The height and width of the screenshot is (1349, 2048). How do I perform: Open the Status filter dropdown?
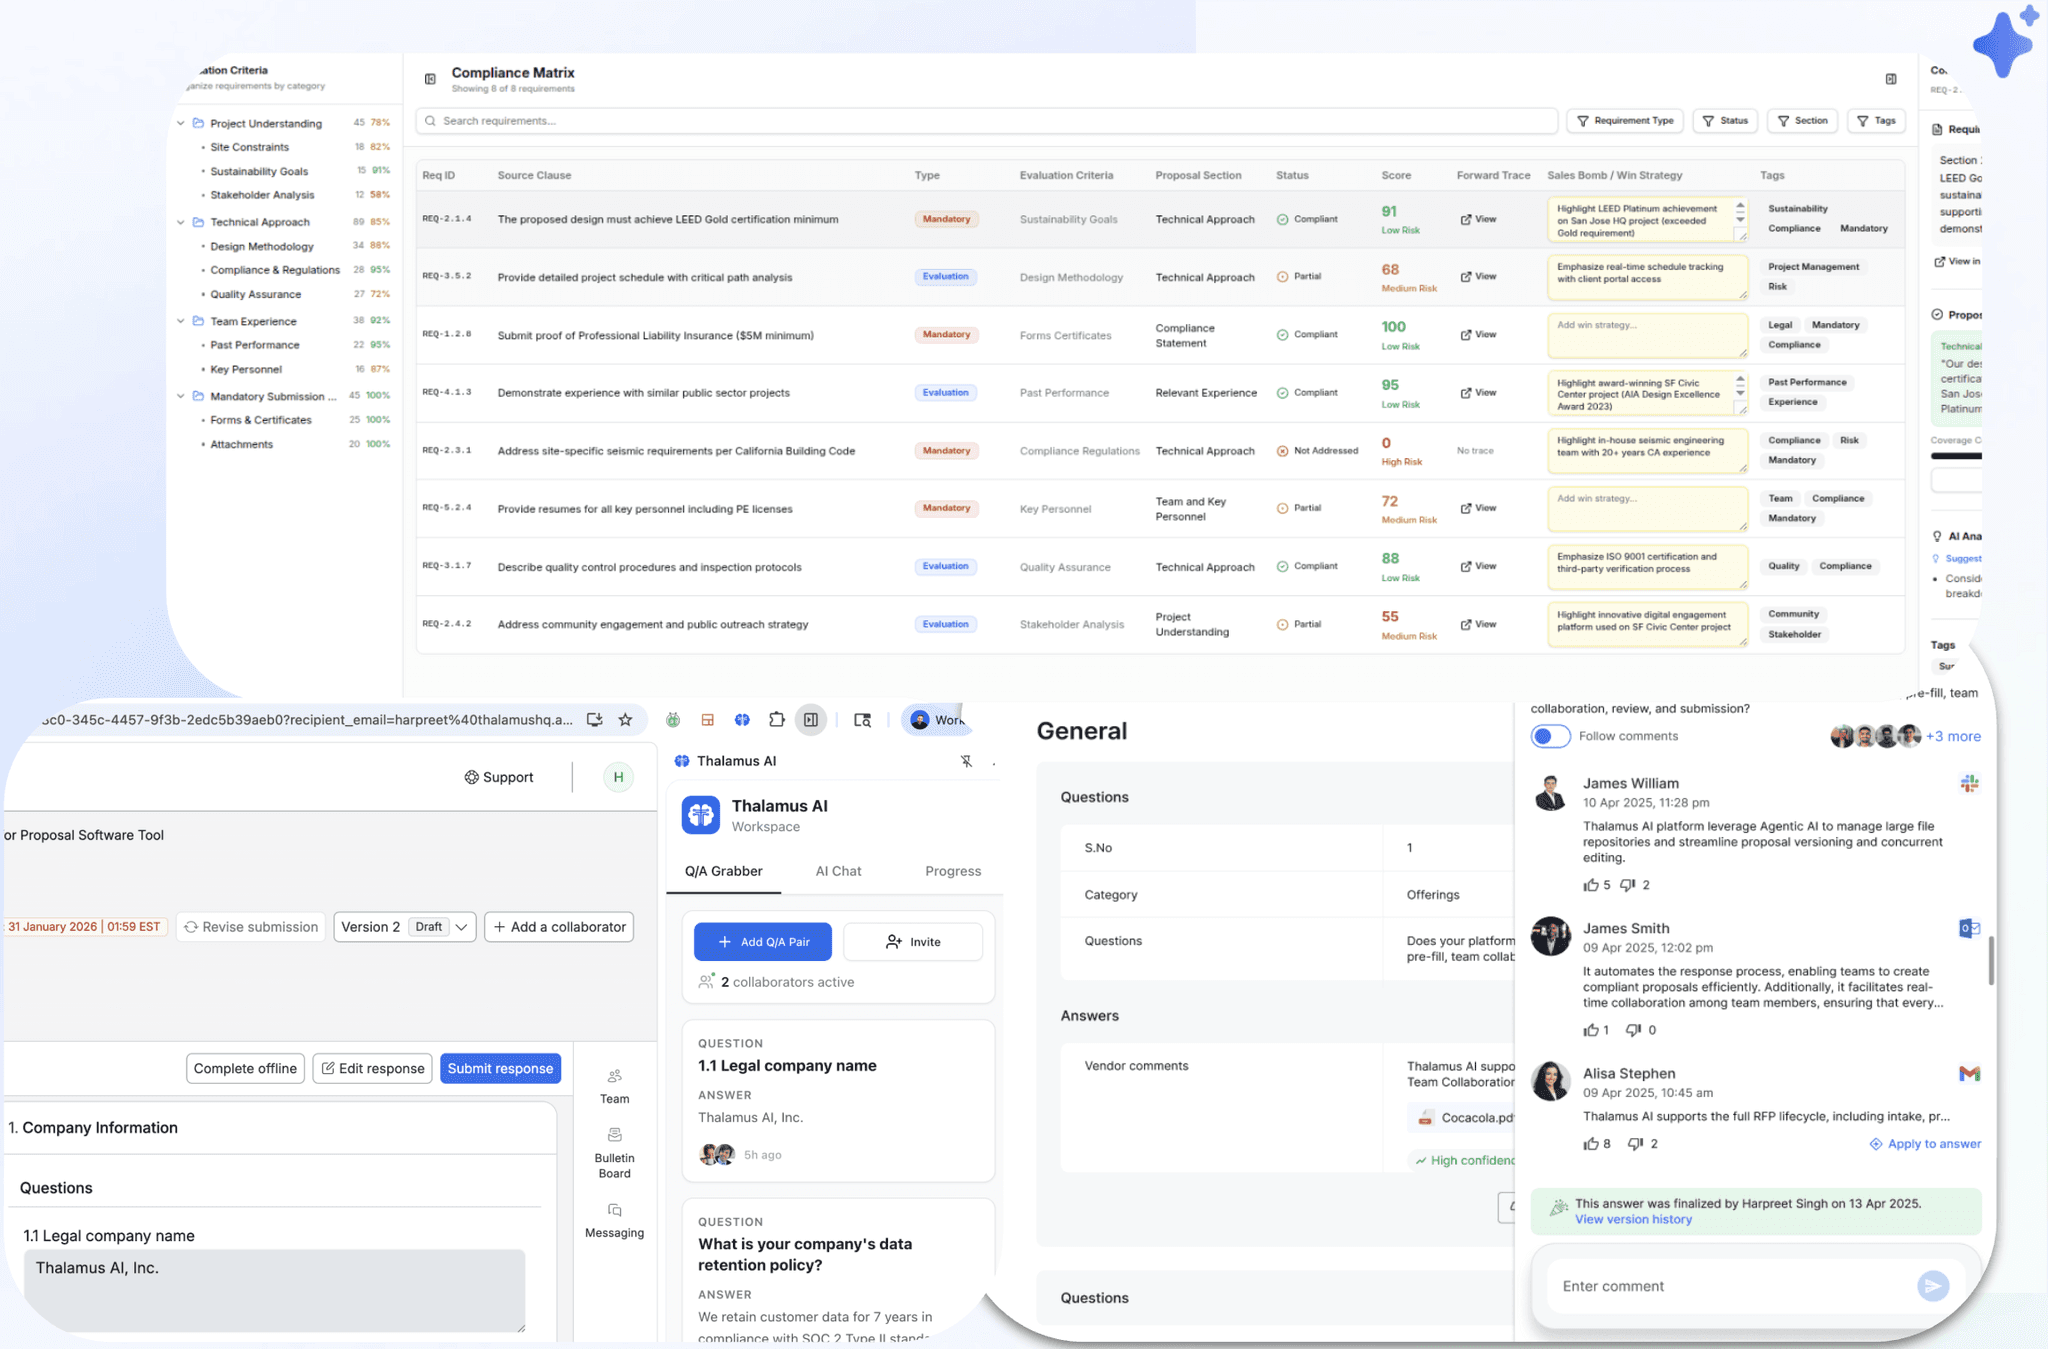[x=1725, y=121]
